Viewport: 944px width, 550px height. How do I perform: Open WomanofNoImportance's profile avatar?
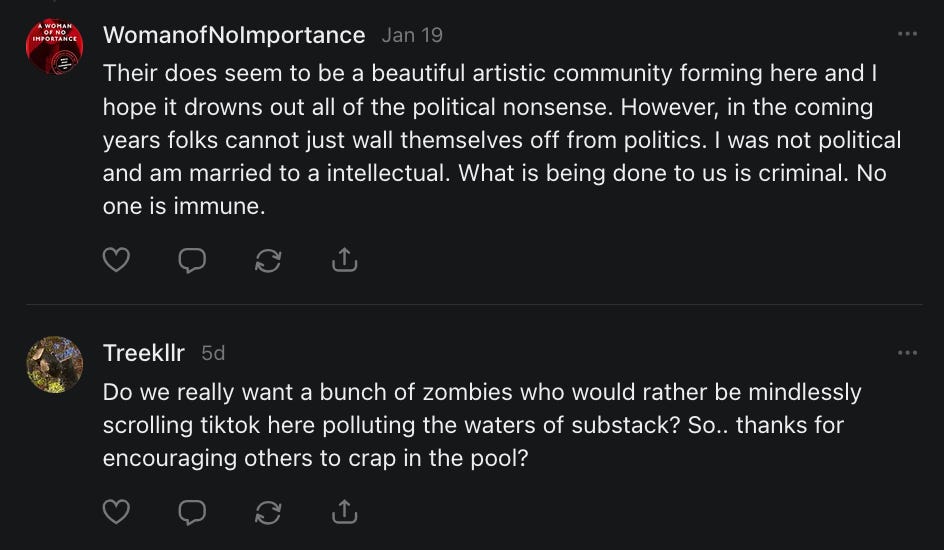(x=54, y=46)
